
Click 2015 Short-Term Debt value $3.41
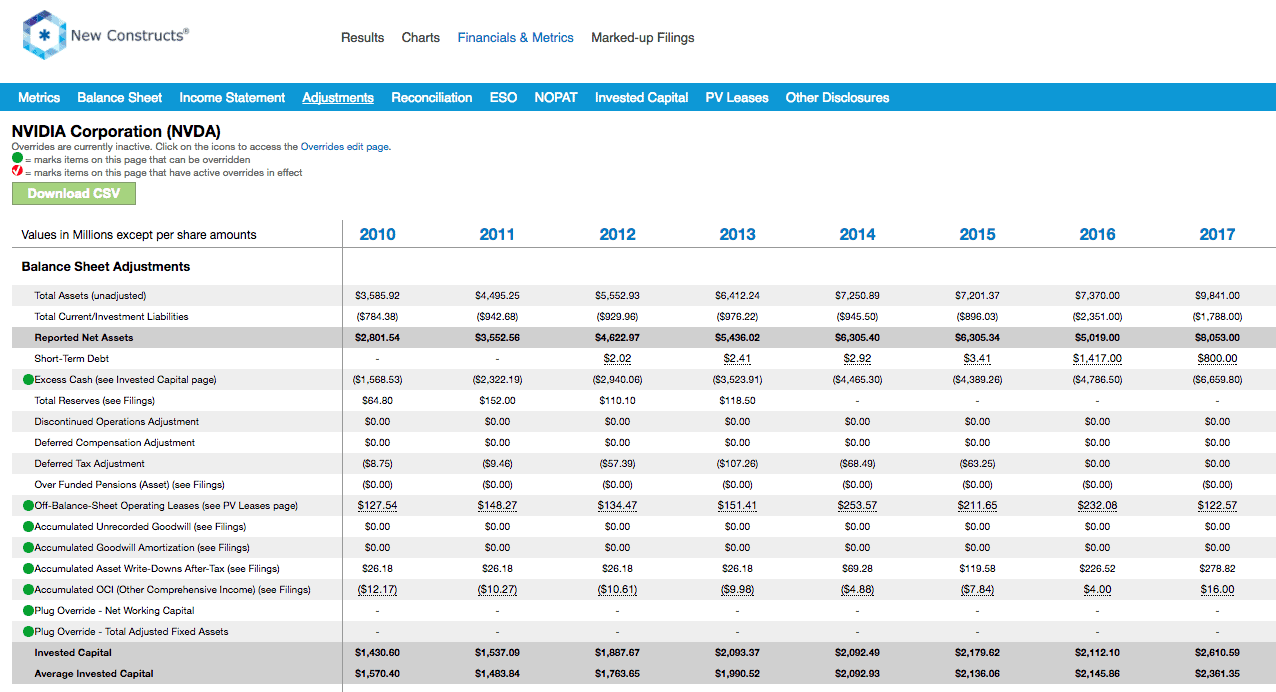977,359
